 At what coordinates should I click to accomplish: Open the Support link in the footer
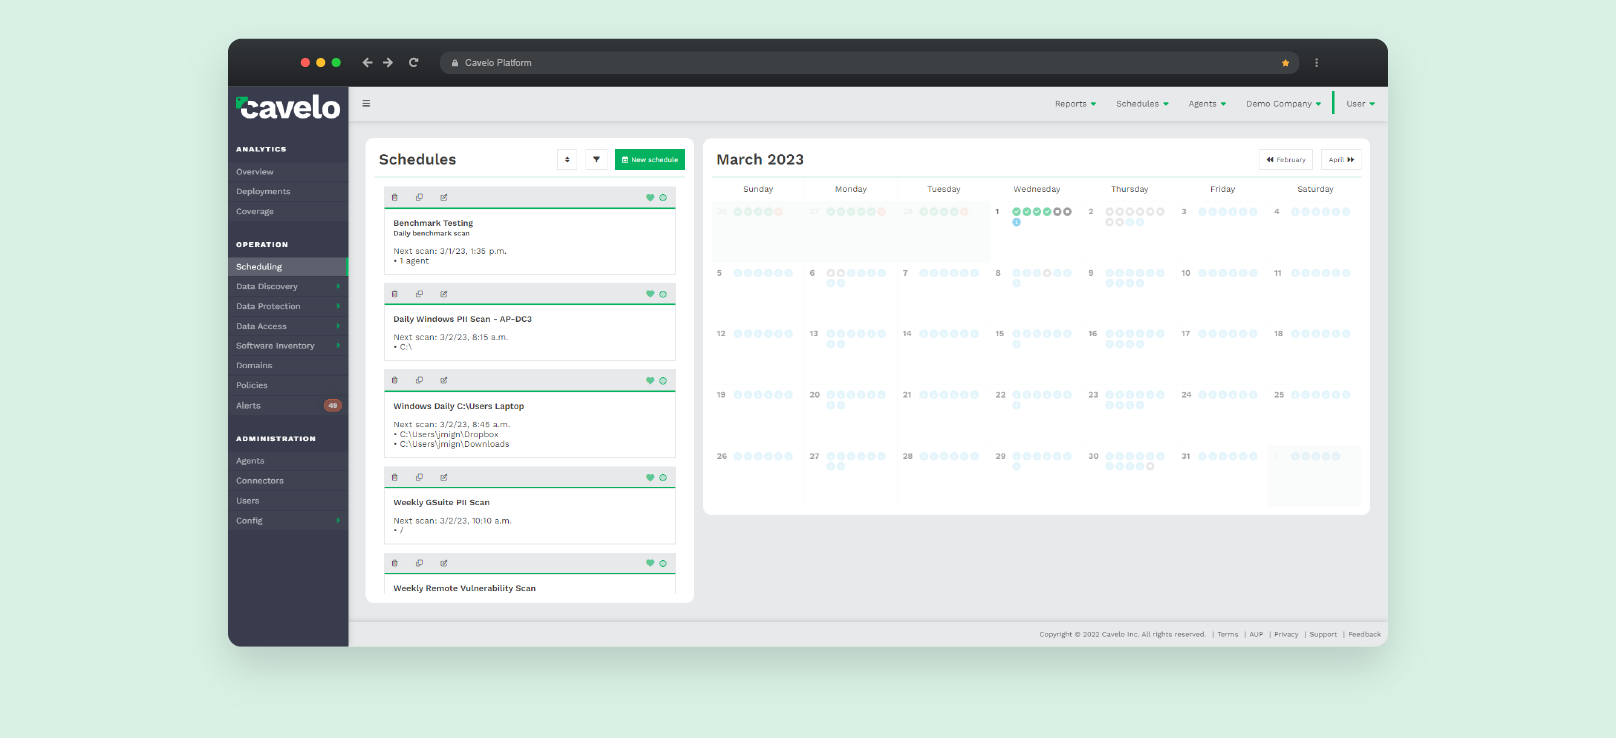1323,635
